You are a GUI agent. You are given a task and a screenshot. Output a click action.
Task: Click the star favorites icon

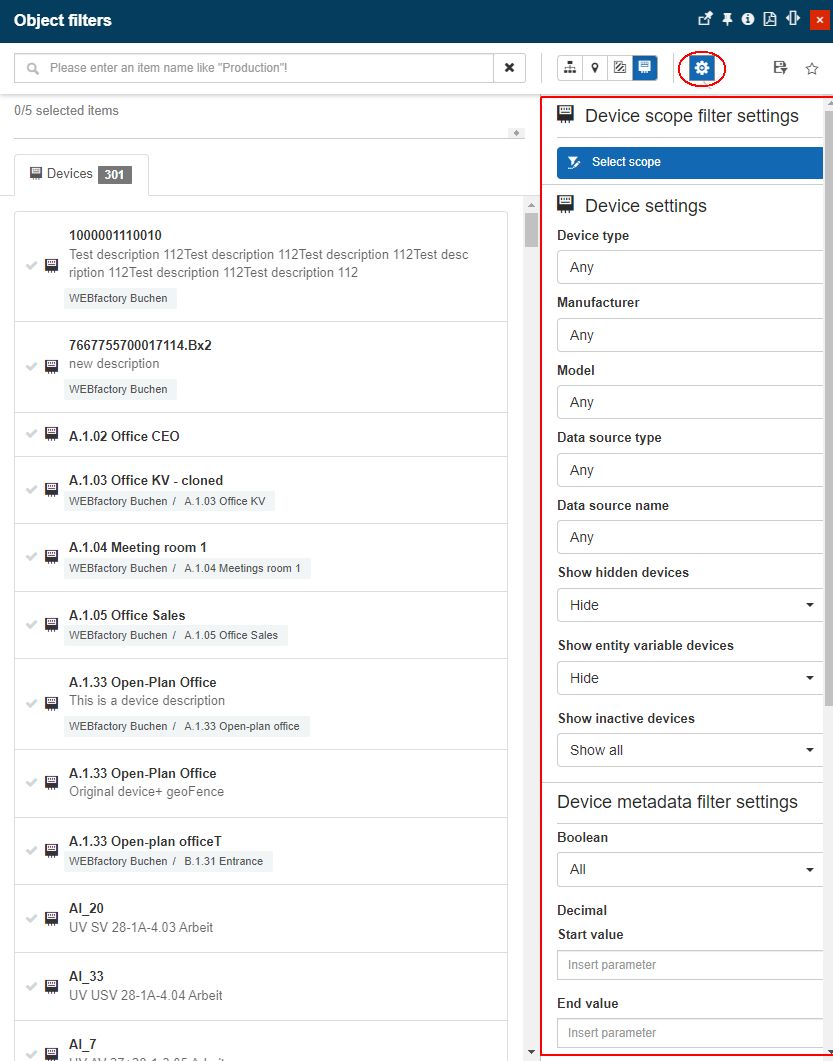click(x=812, y=68)
